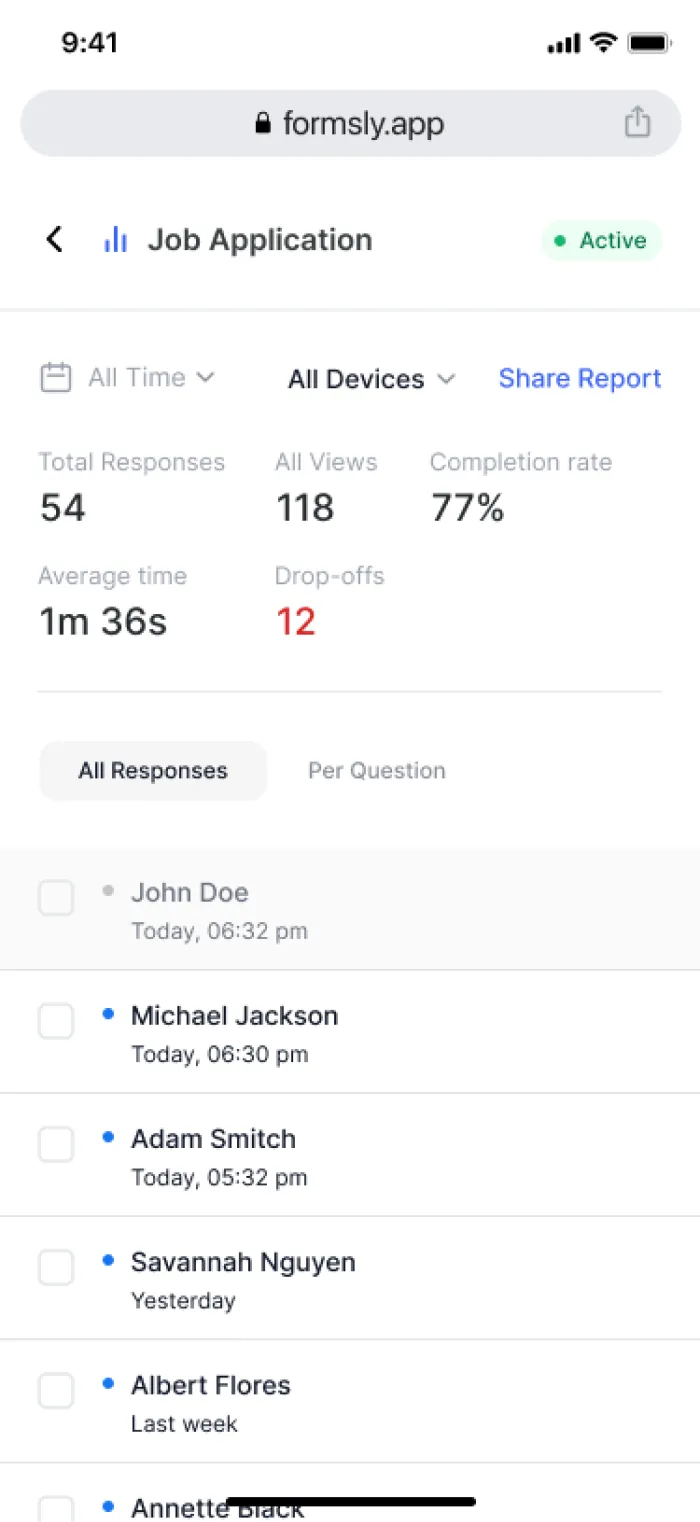Screen dimensions: 700x1522
Task: Tap the battery icon in the status bar
Action: click(649, 43)
